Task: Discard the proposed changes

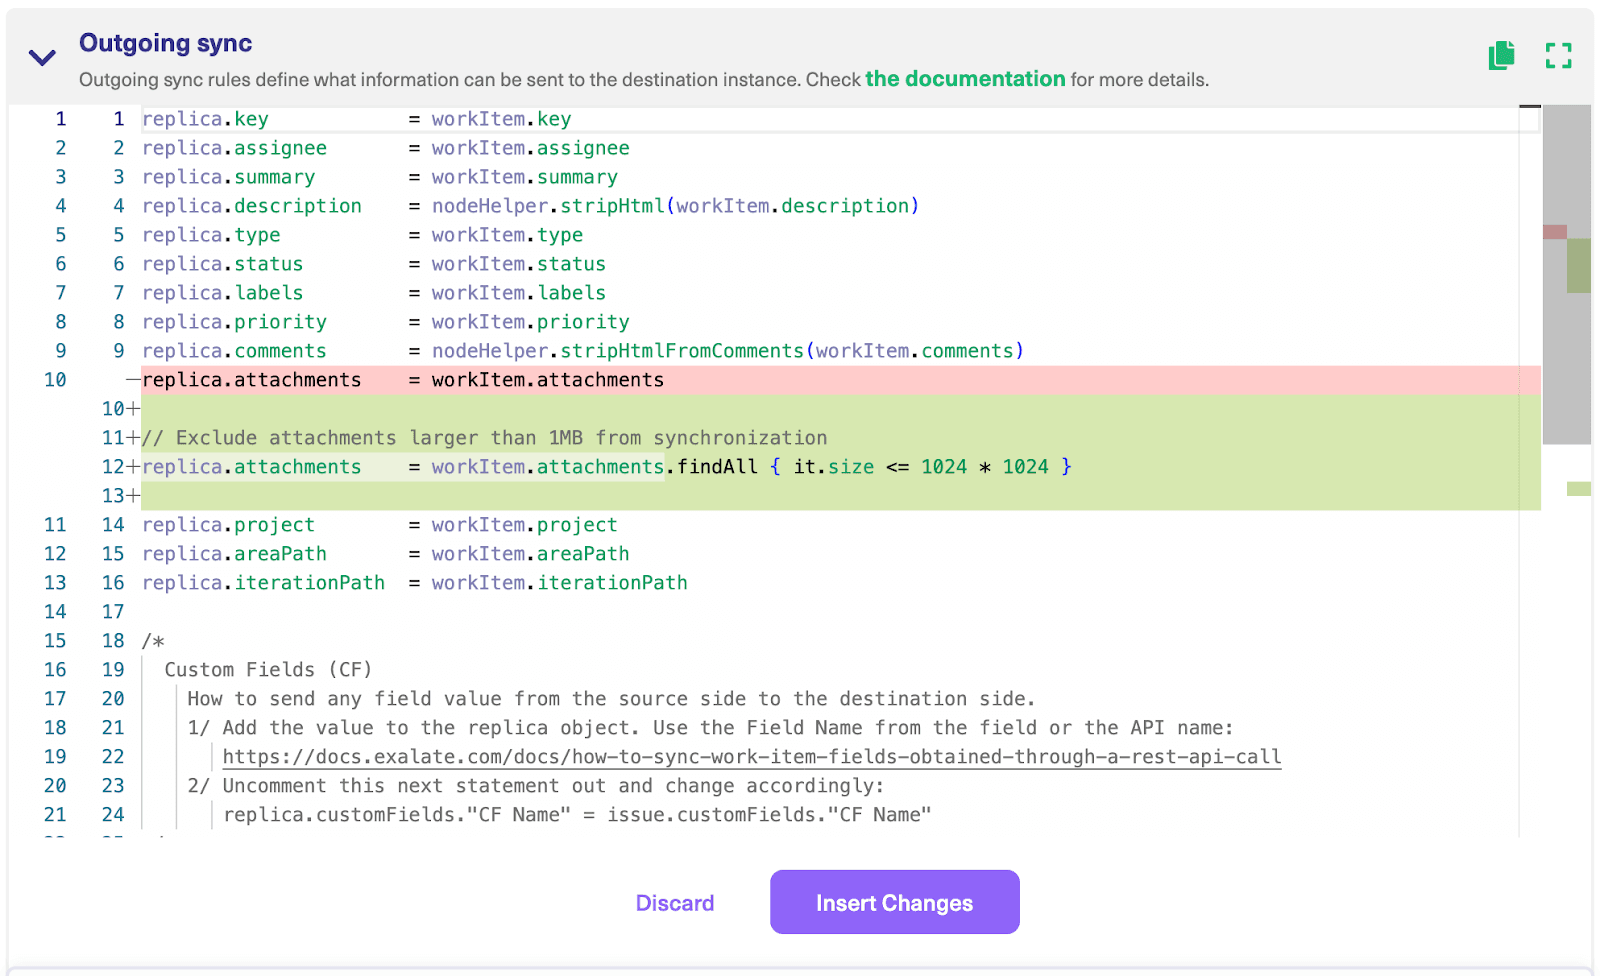Action: pos(675,903)
